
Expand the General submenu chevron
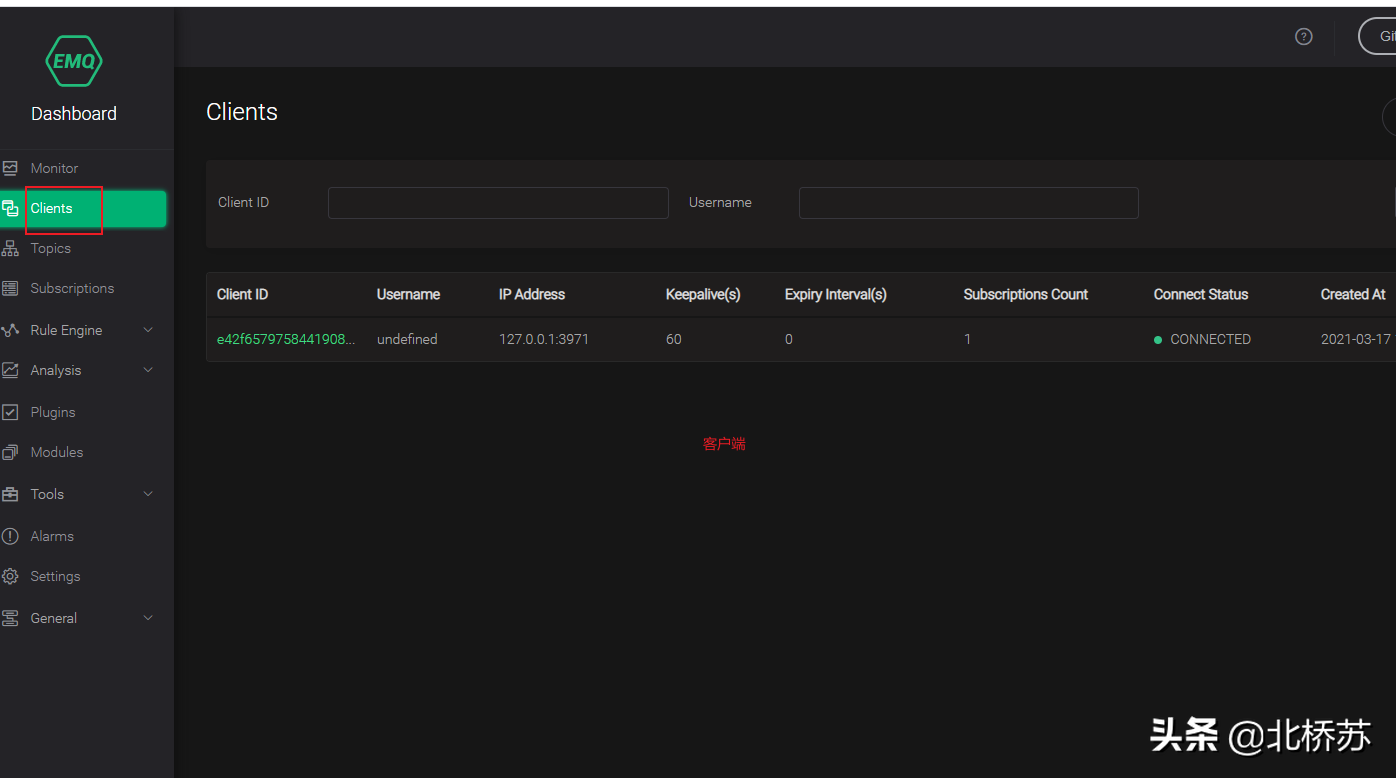[148, 618]
